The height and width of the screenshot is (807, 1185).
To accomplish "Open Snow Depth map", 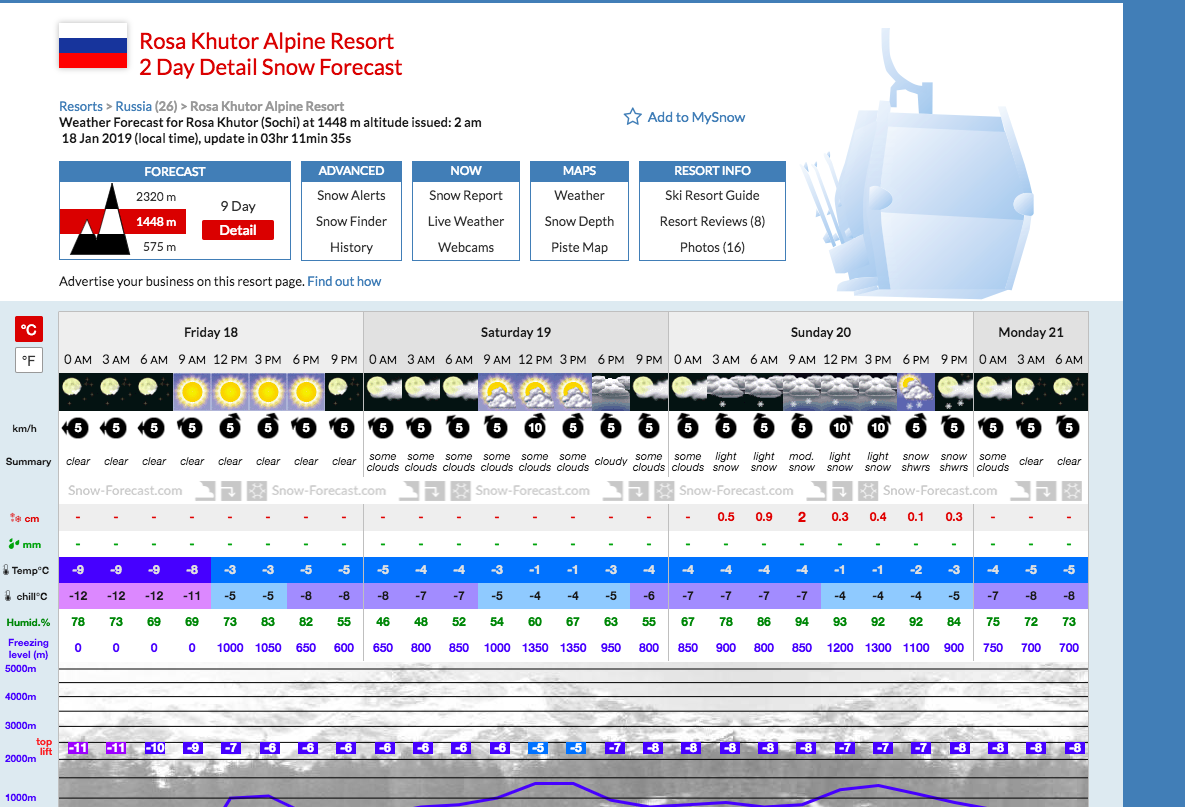I will tap(580, 221).
